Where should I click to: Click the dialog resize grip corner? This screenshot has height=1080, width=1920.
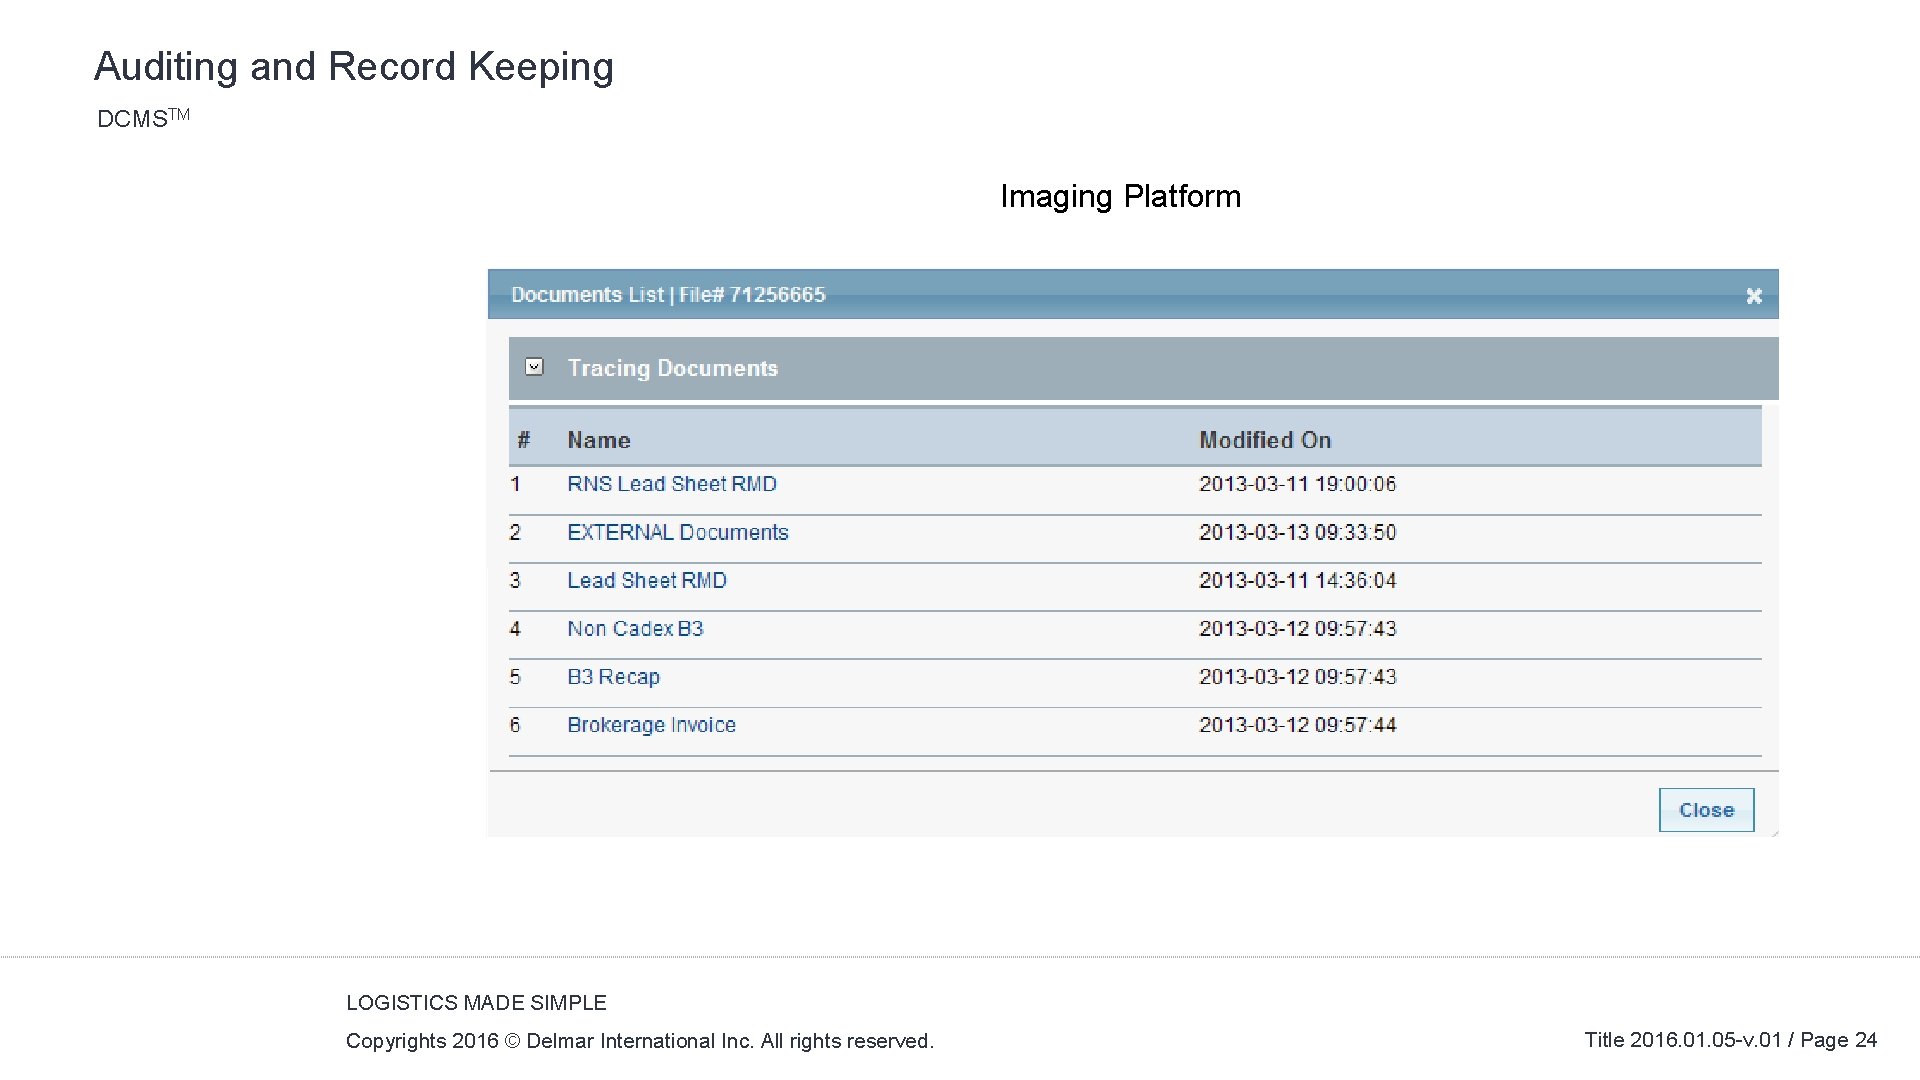pos(1774,832)
